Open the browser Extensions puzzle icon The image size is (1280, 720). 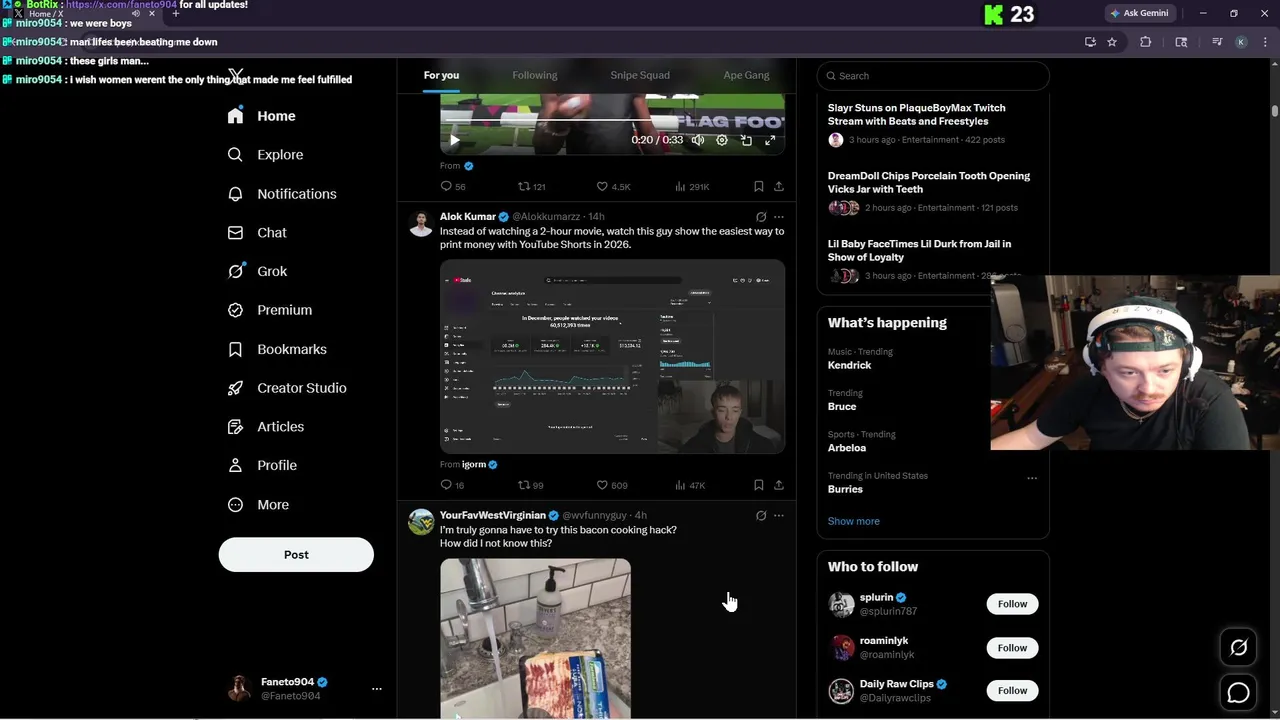tap(1146, 42)
